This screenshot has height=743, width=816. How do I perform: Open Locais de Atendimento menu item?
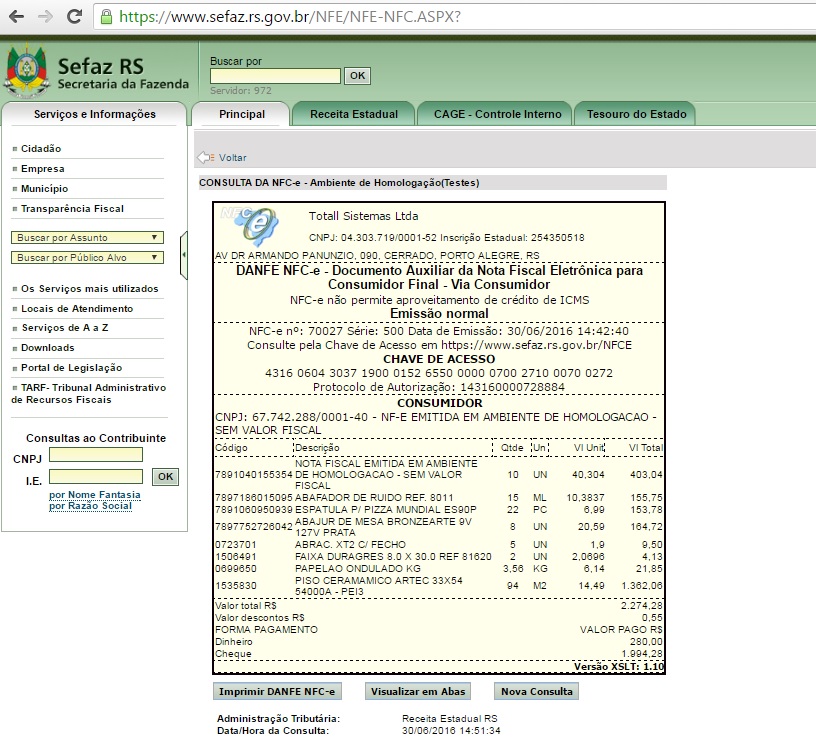click(77, 309)
